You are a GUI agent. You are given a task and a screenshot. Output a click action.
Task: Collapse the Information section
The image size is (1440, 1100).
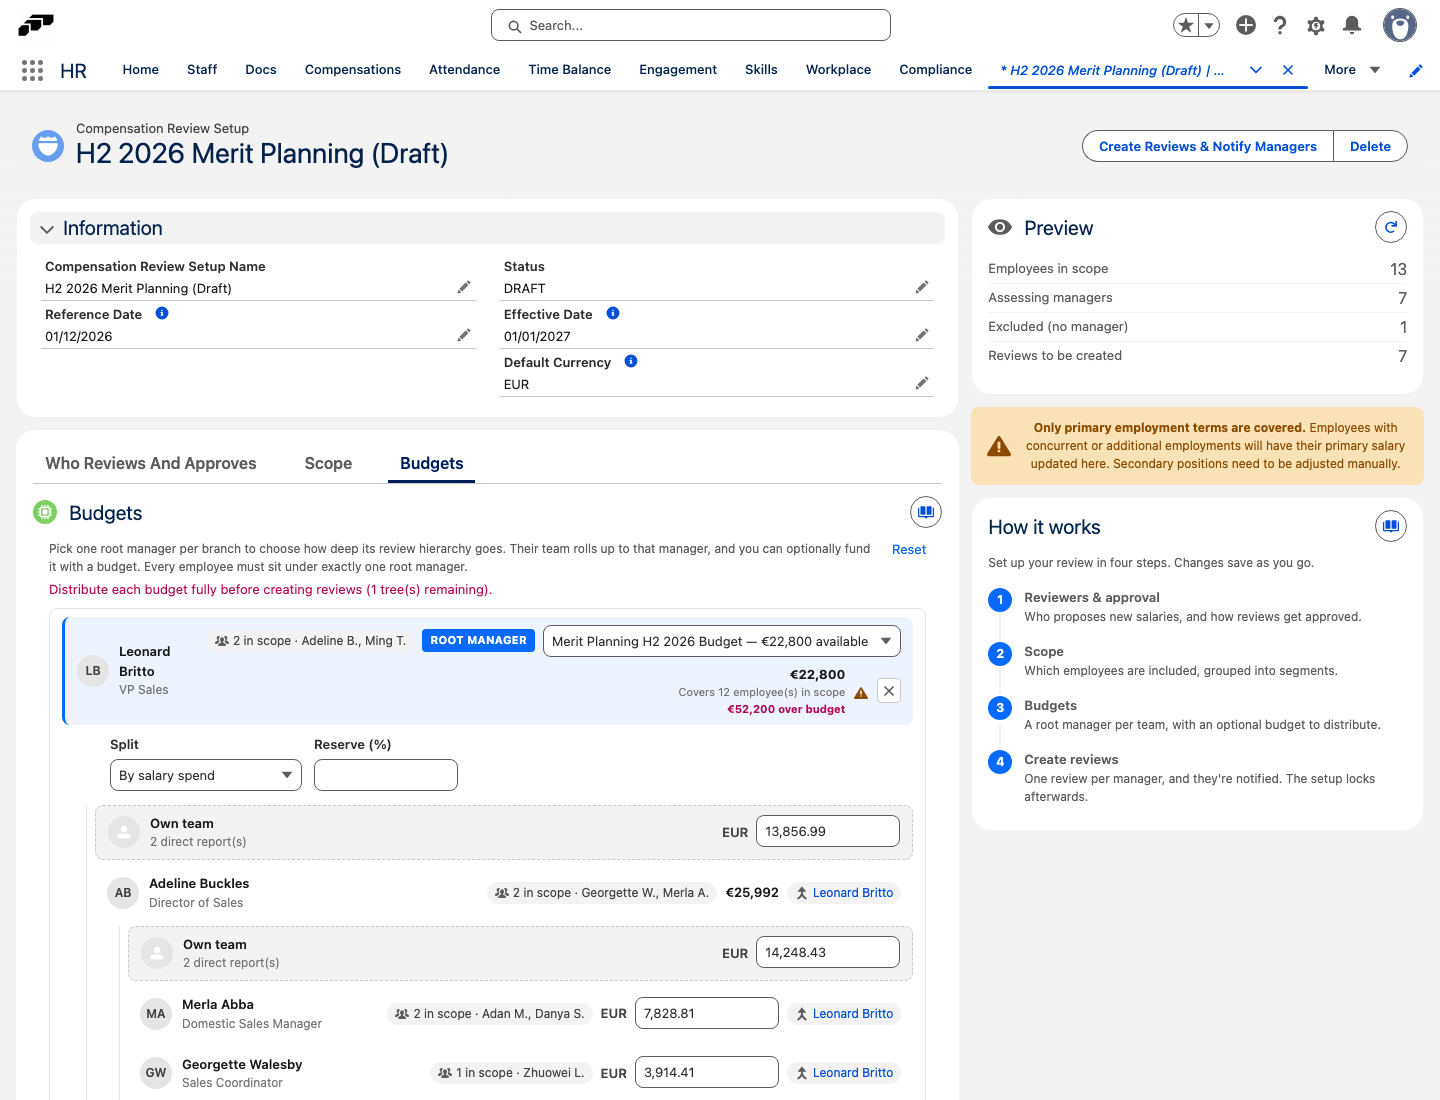47,229
